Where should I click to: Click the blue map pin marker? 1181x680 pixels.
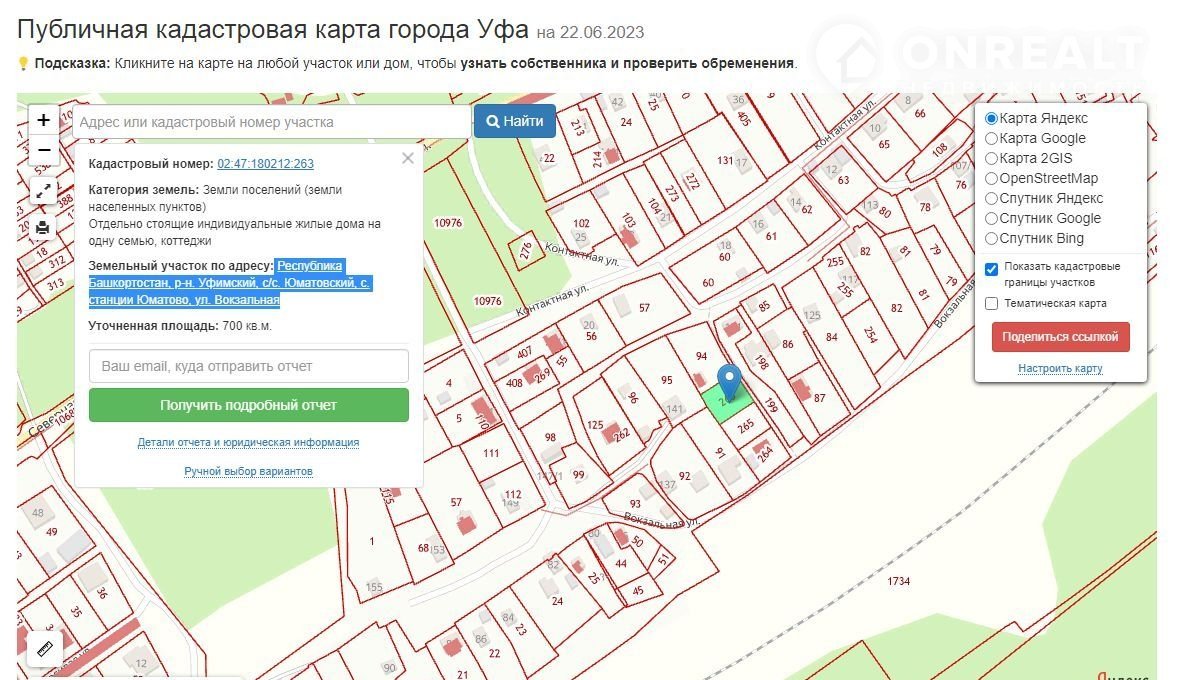(731, 383)
